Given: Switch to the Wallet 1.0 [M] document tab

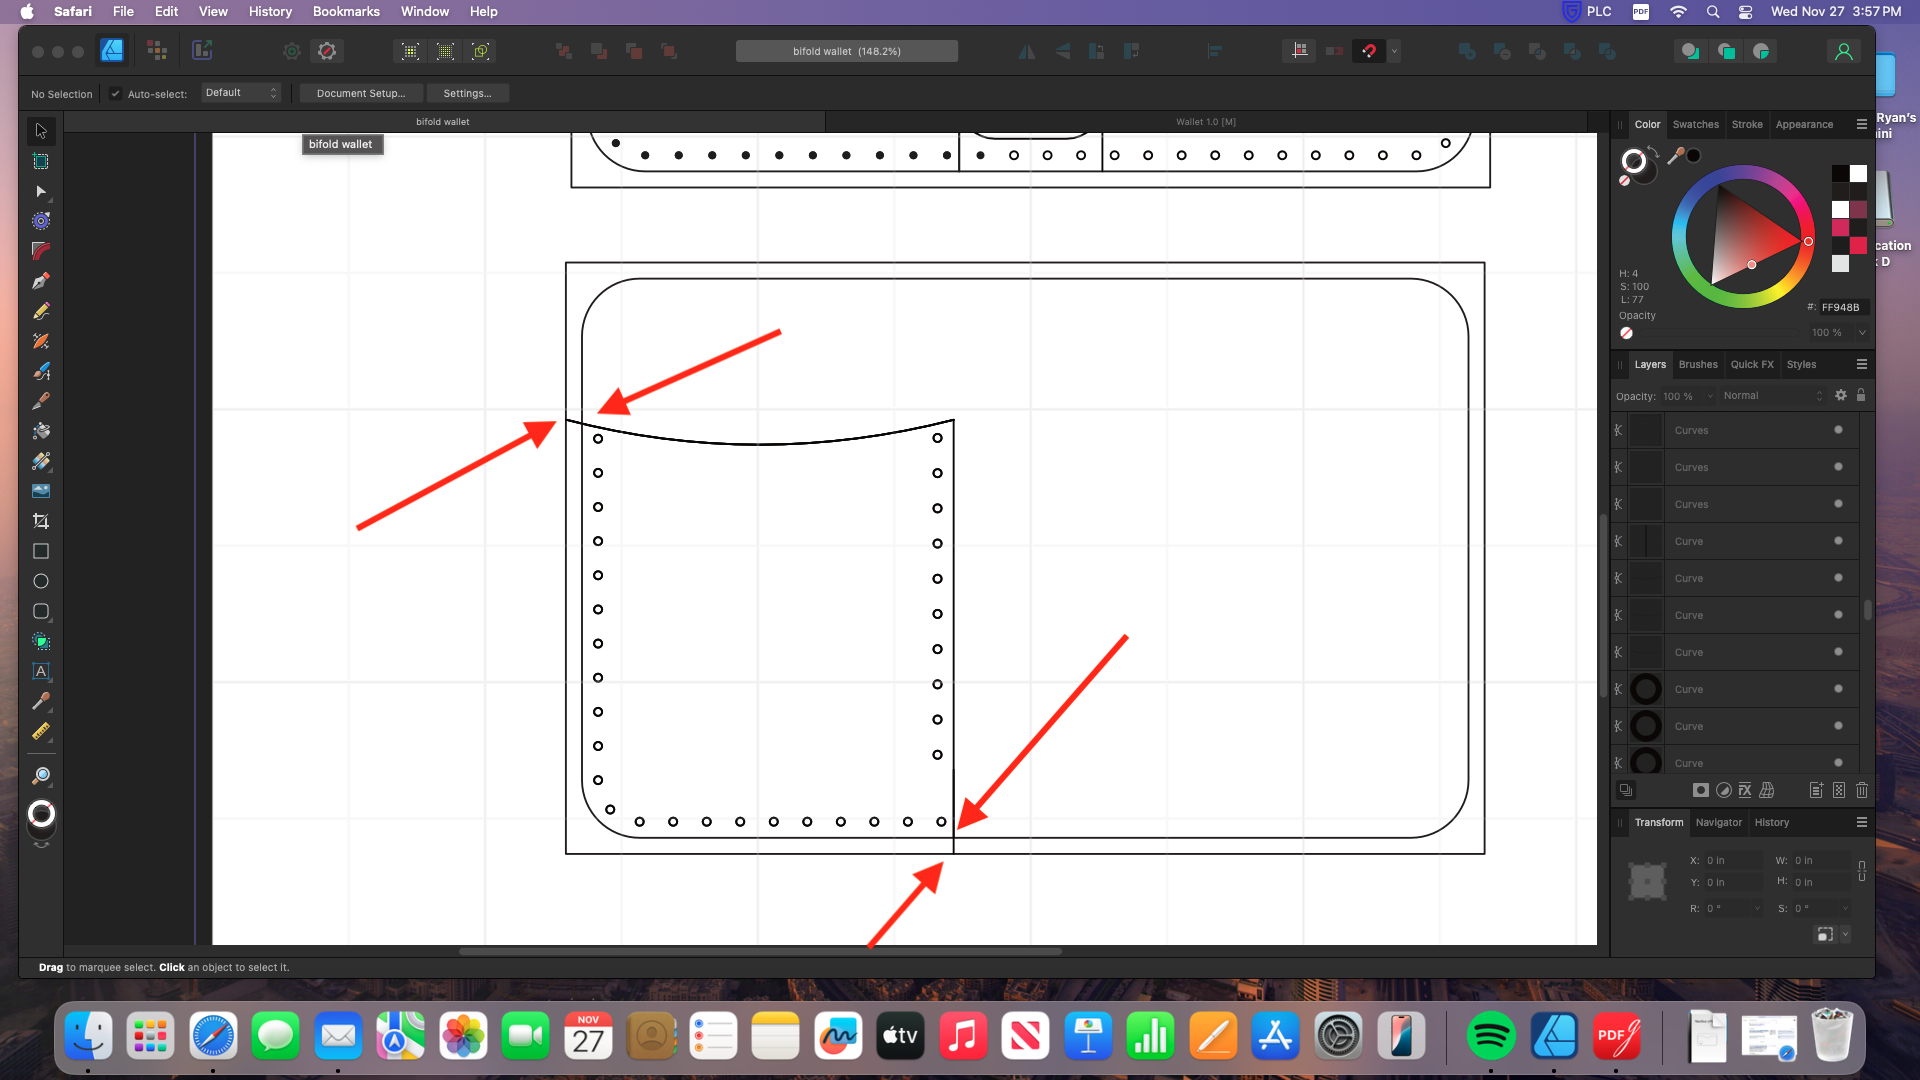Looking at the screenshot, I should (x=1206, y=122).
